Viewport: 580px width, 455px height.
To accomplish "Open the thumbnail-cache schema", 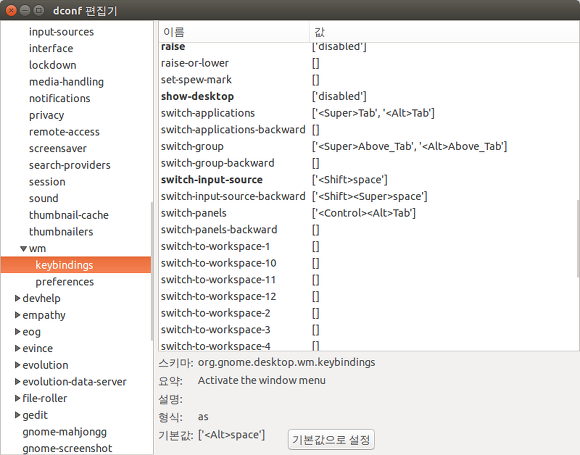I will (x=69, y=215).
